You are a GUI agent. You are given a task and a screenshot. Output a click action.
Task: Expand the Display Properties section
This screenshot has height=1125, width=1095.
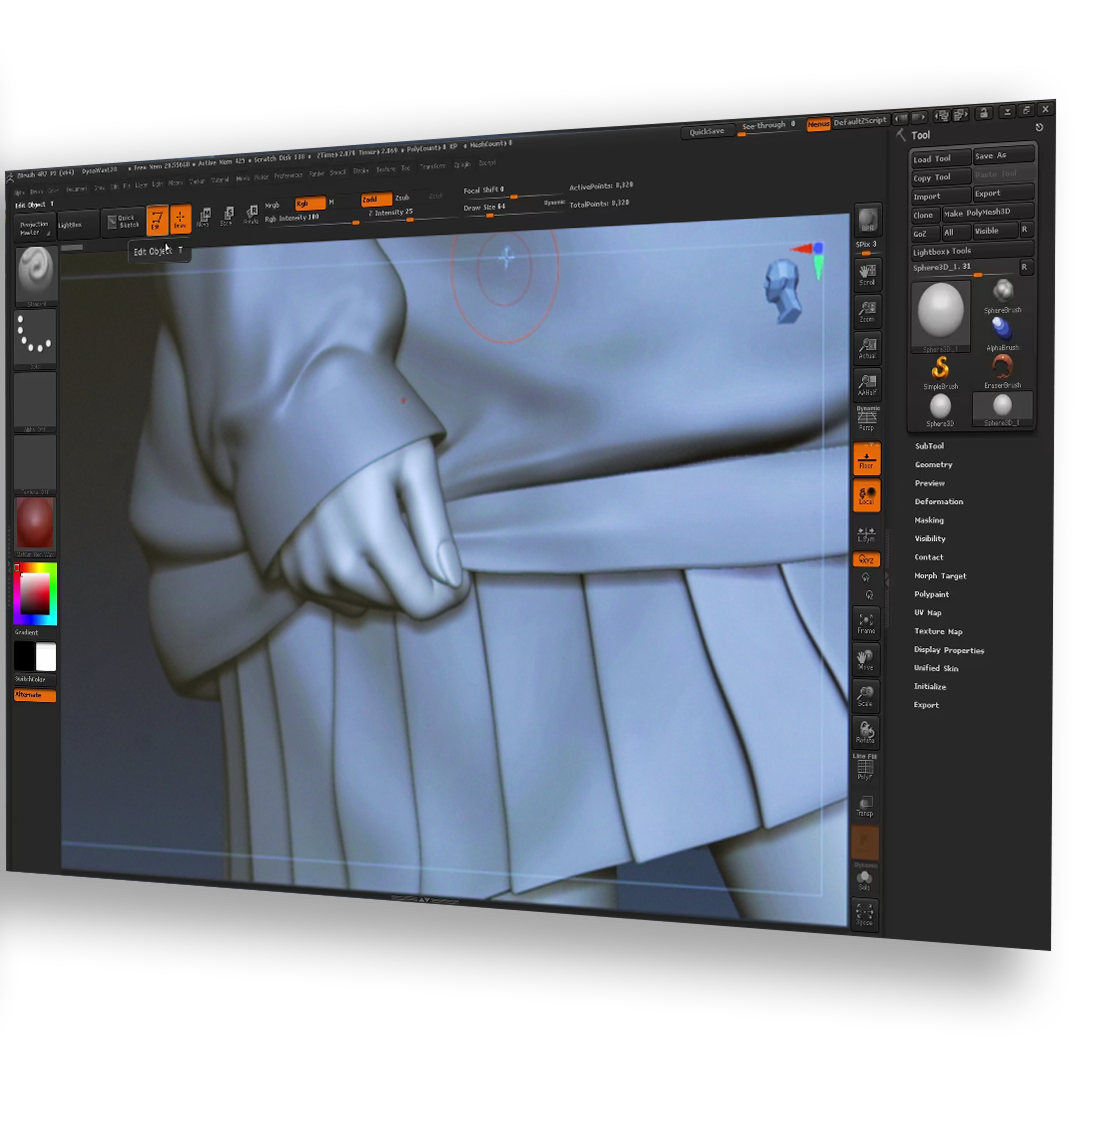[949, 650]
